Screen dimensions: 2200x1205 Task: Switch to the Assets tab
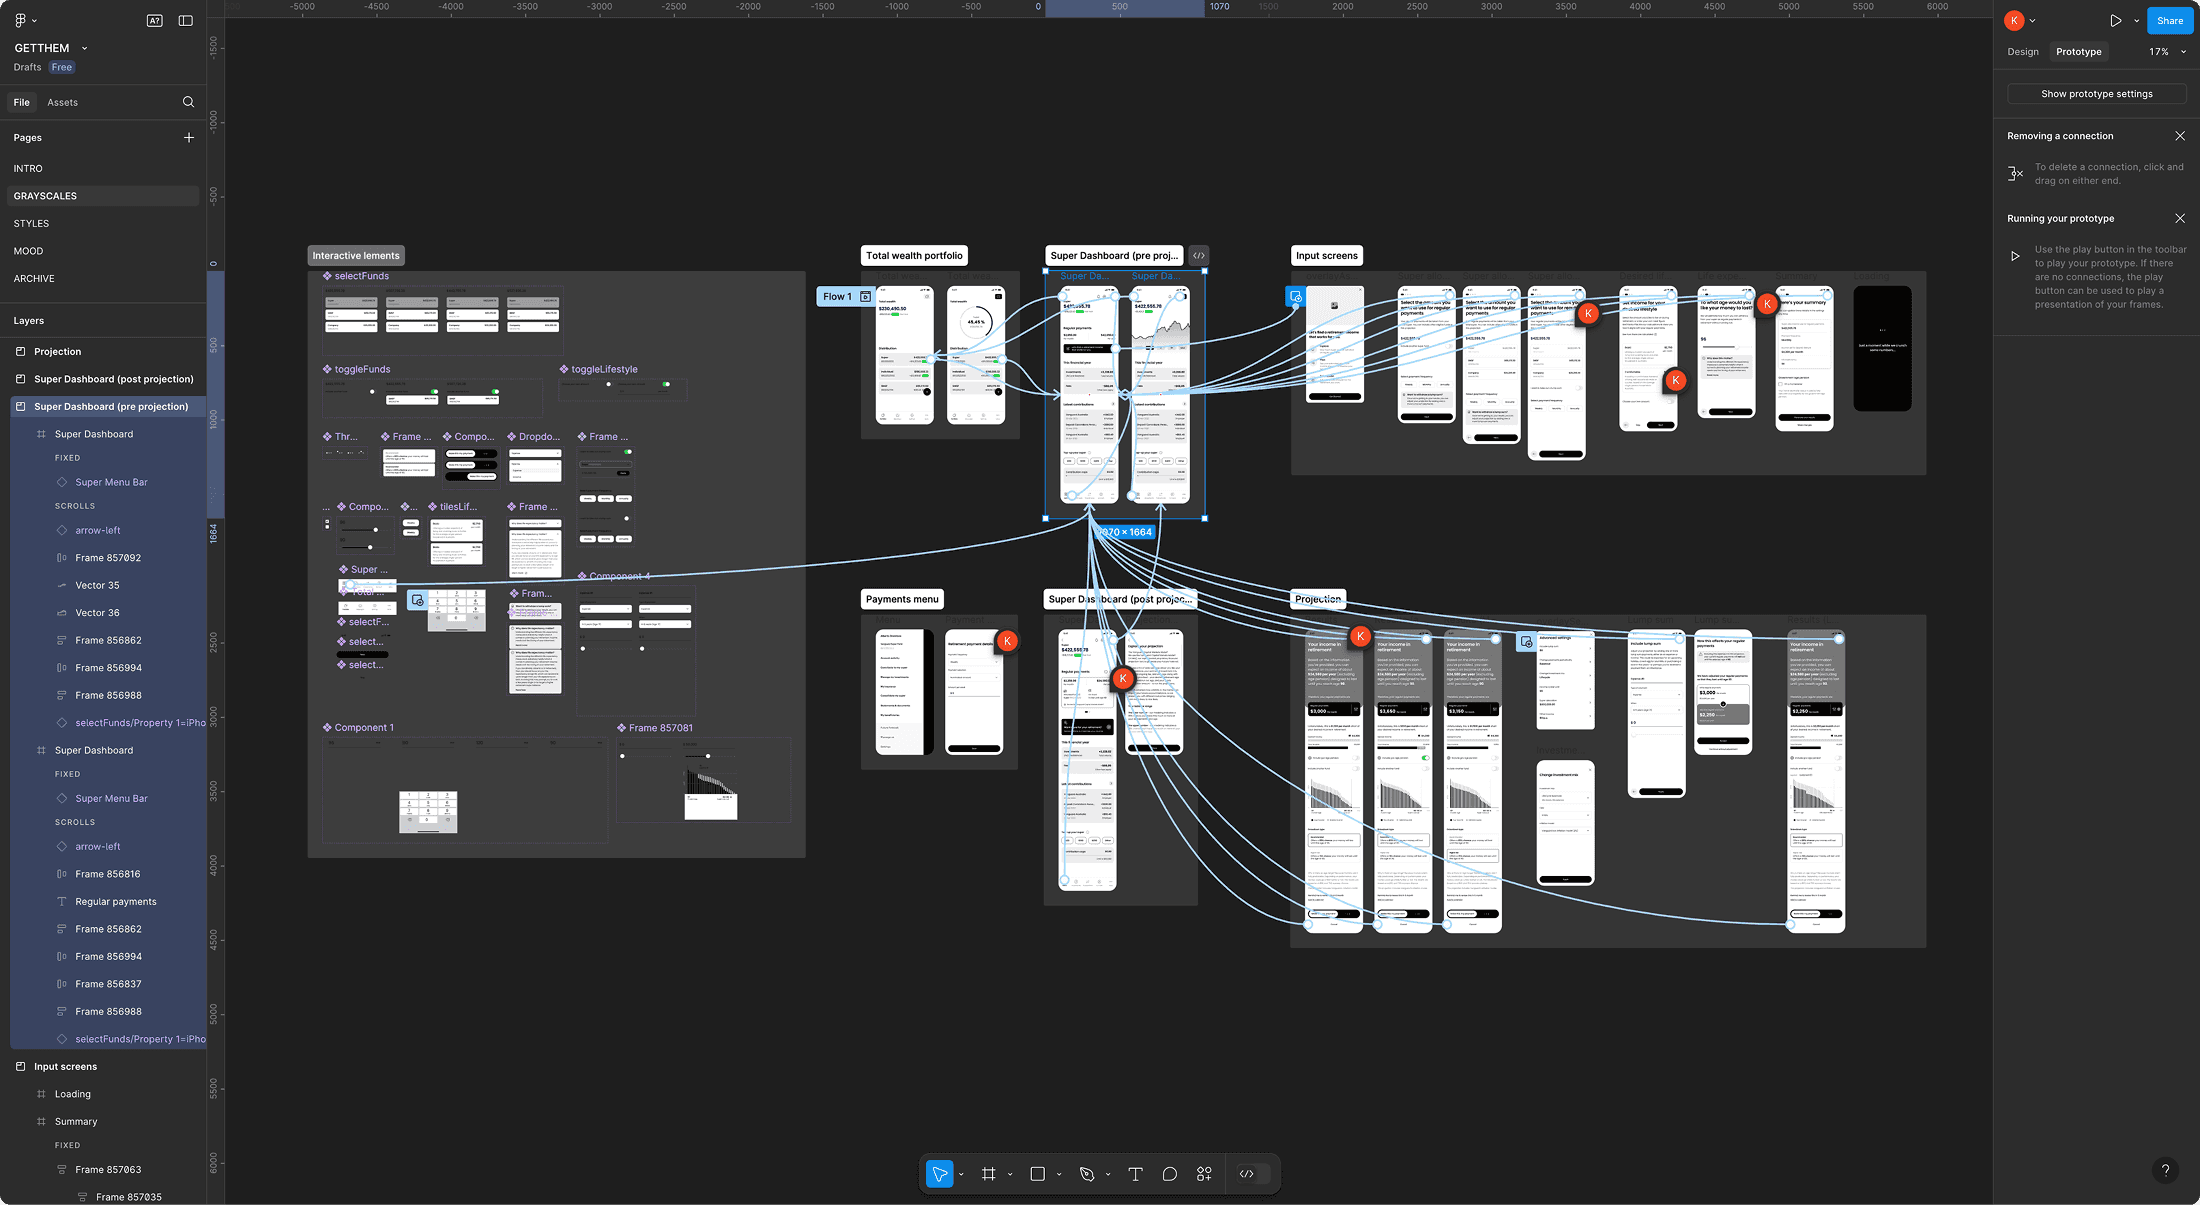point(62,102)
